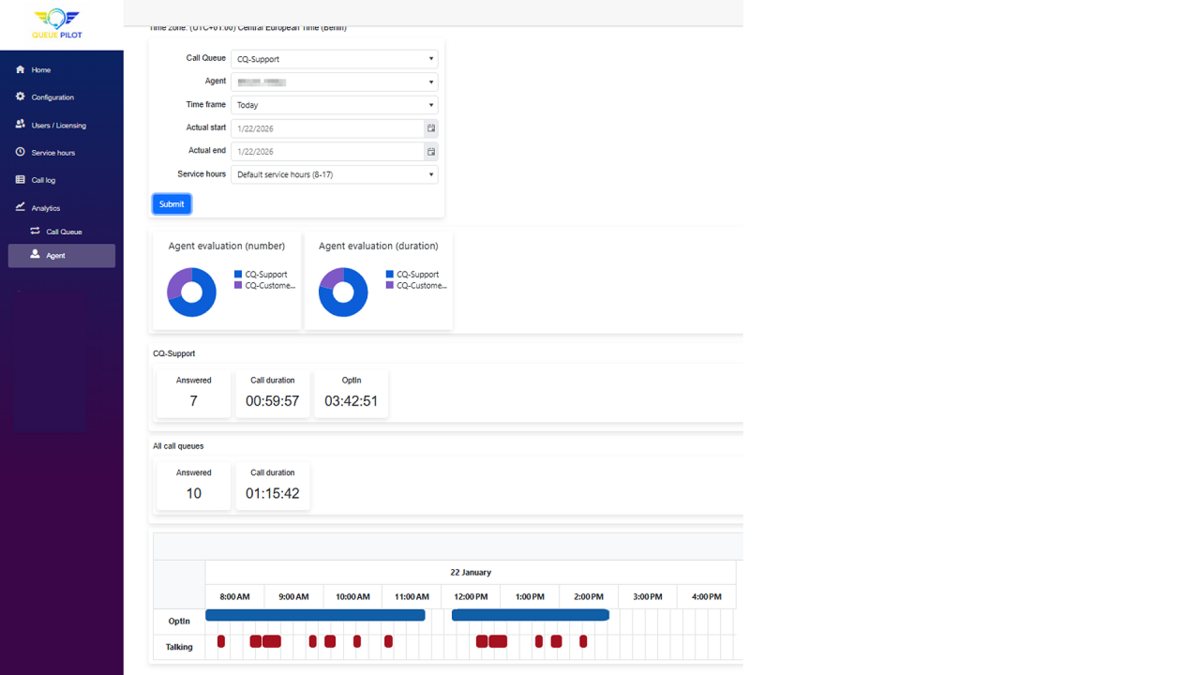
Task: Select the Analytics chart icon
Action: pyautogui.click(x=18, y=207)
